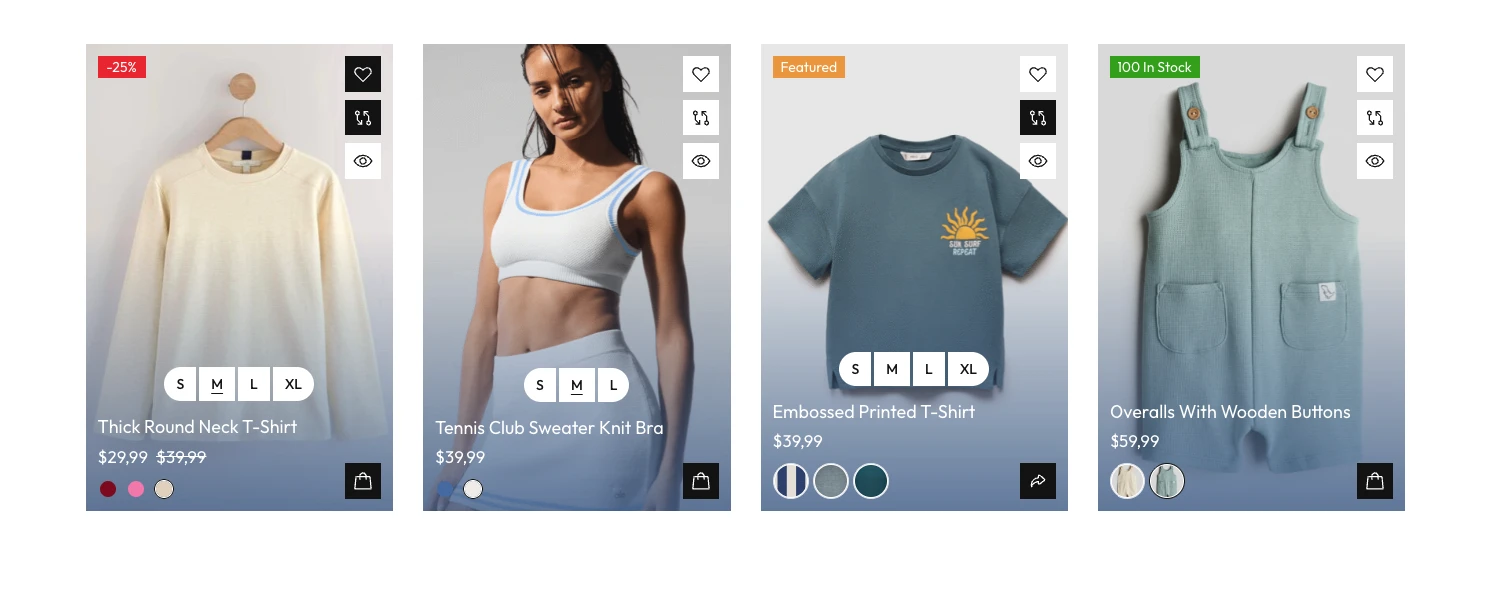Click compare icon on Embossed Printed T-Shirt
Screen dimensions: 1509x595
coord(1038,118)
